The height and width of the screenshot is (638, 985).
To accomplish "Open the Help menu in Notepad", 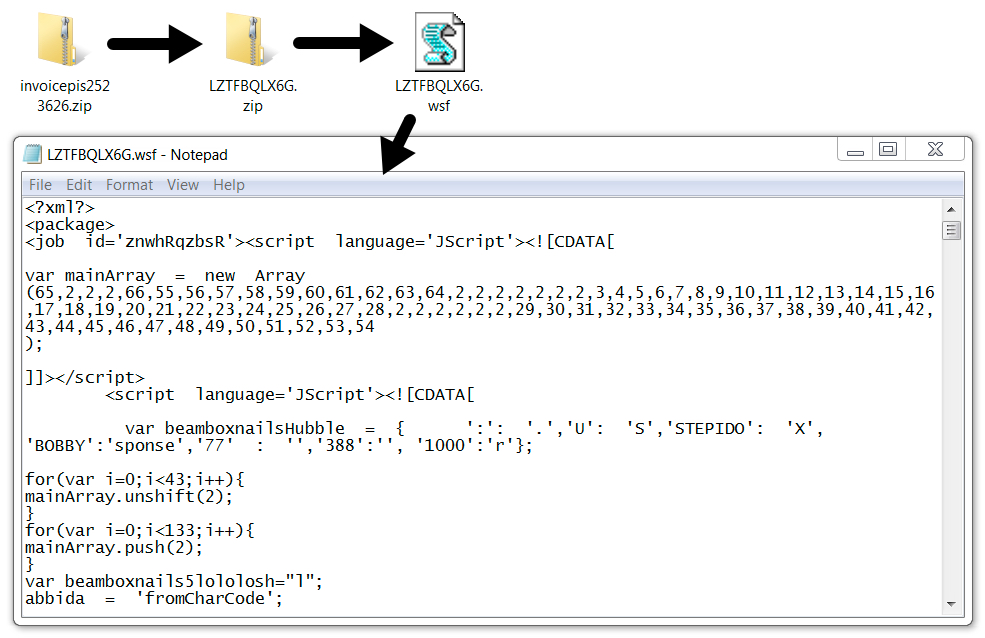I will pos(229,185).
